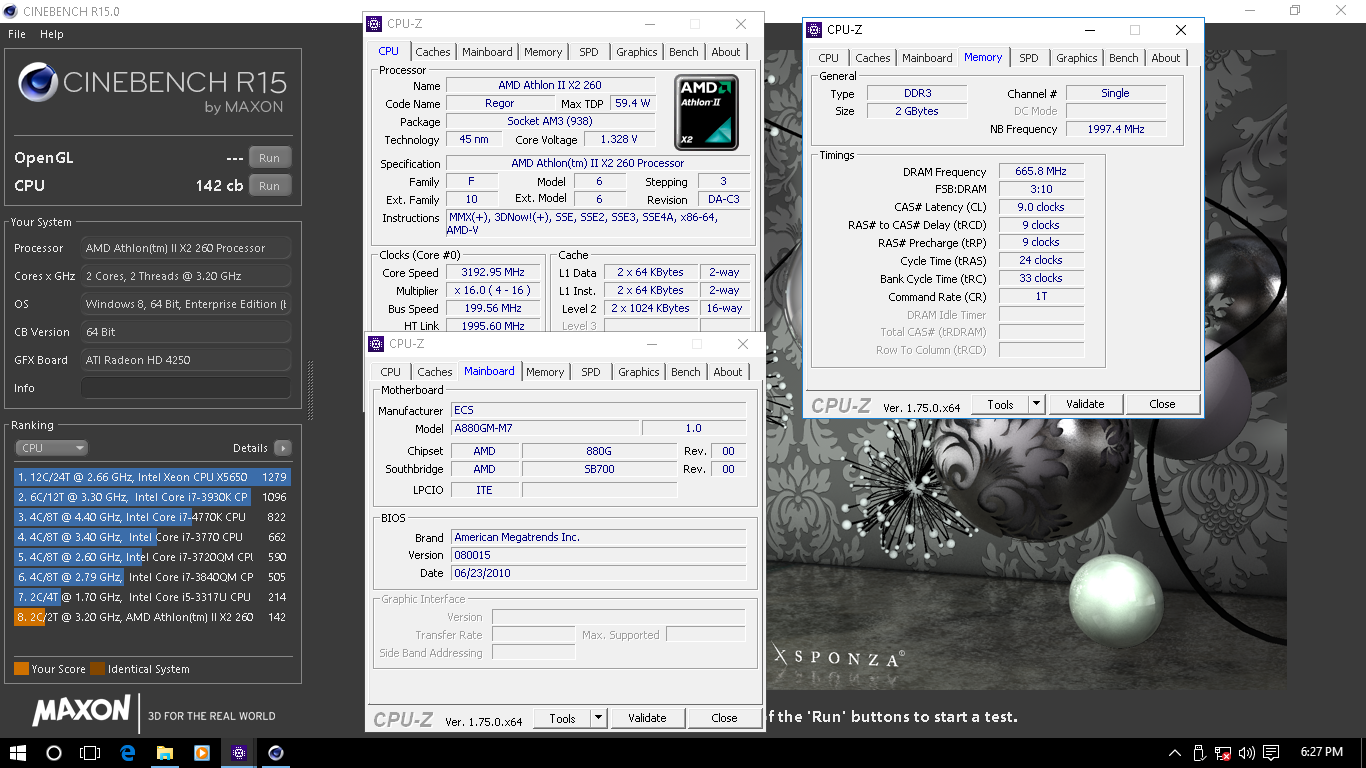Click CPU-Z icon in Memory window title bar
The width and height of the screenshot is (1366, 768).
[x=814, y=30]
